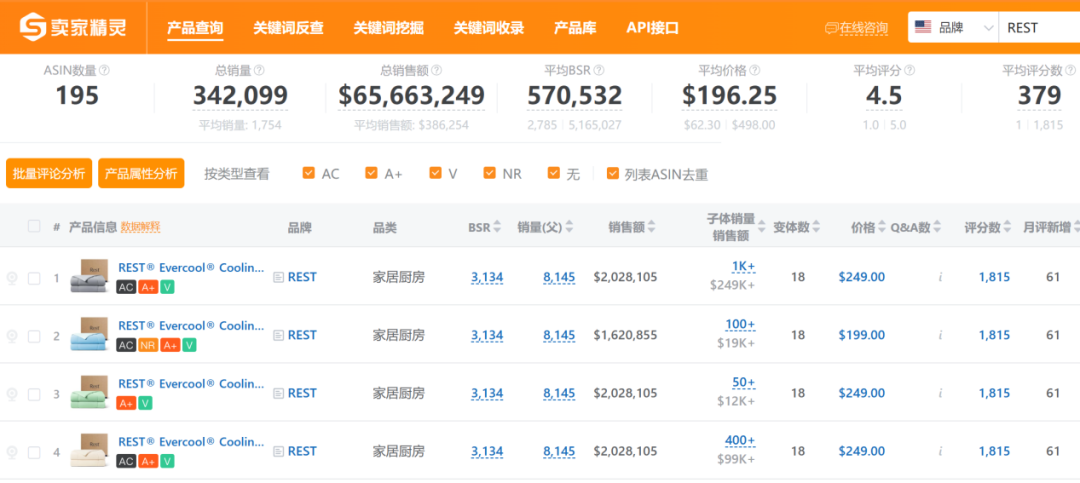Click Q&A info icon in row 2

(x=940, y=335)
